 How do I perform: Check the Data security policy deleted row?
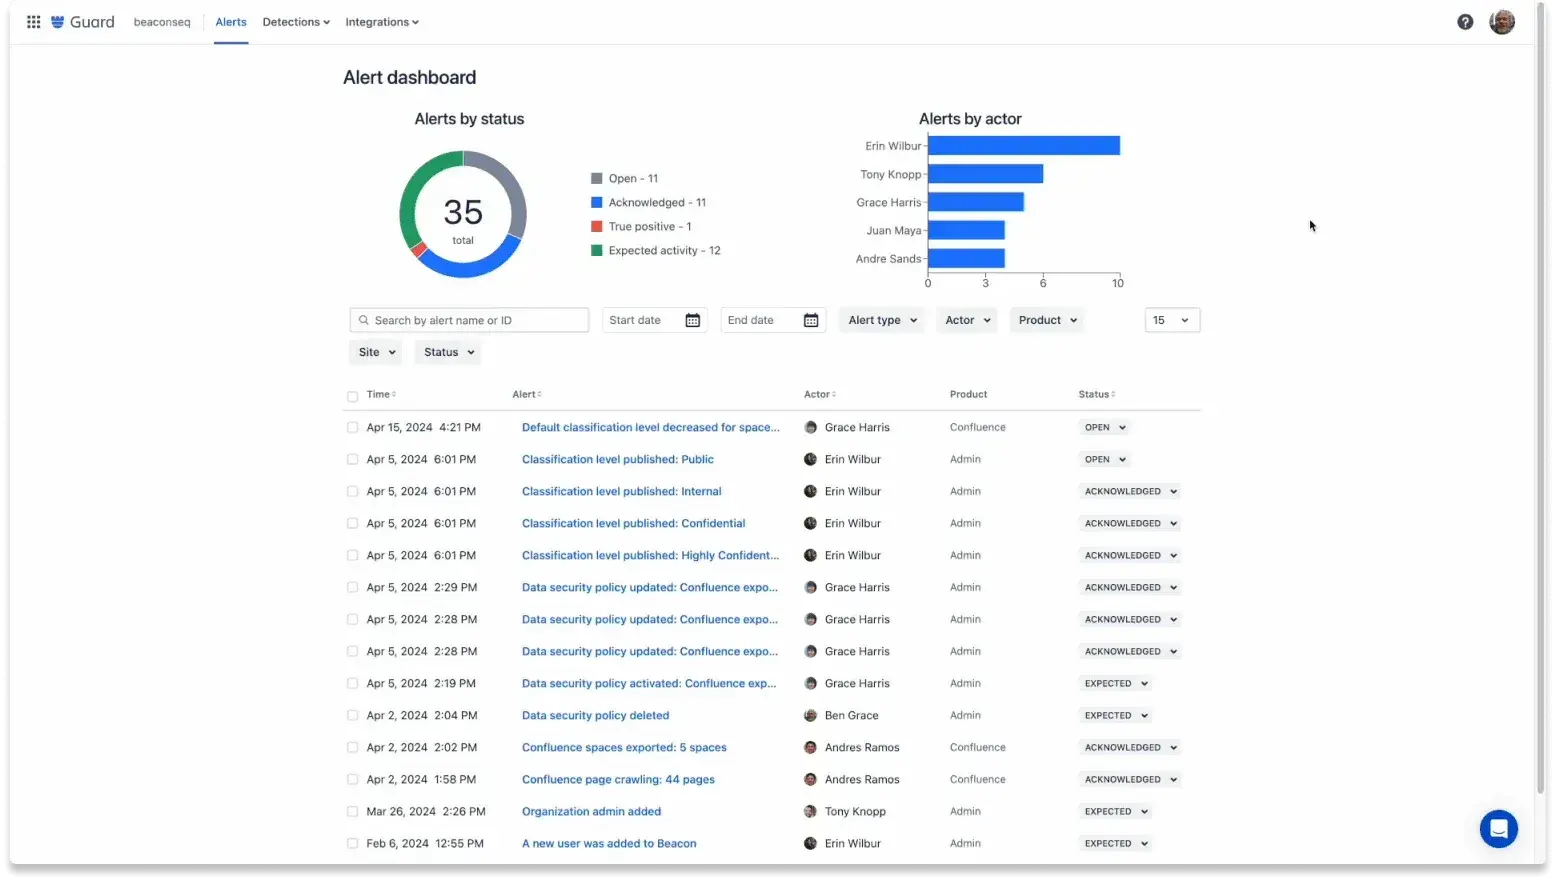coord(352,715)
